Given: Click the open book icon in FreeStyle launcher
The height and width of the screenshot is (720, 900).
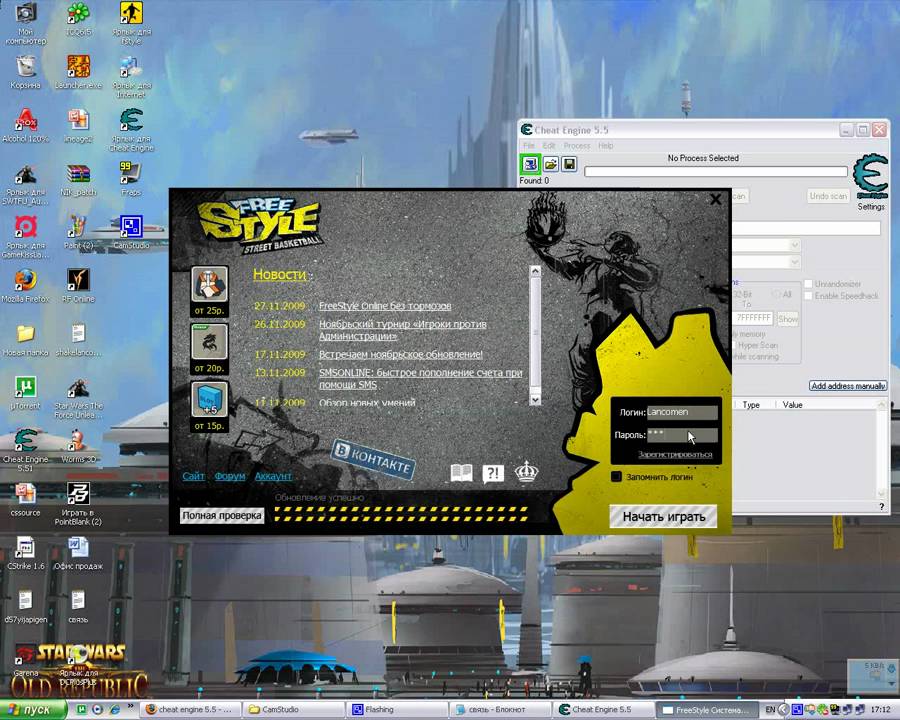Looking at the screenshot, I should click(461, 473).
